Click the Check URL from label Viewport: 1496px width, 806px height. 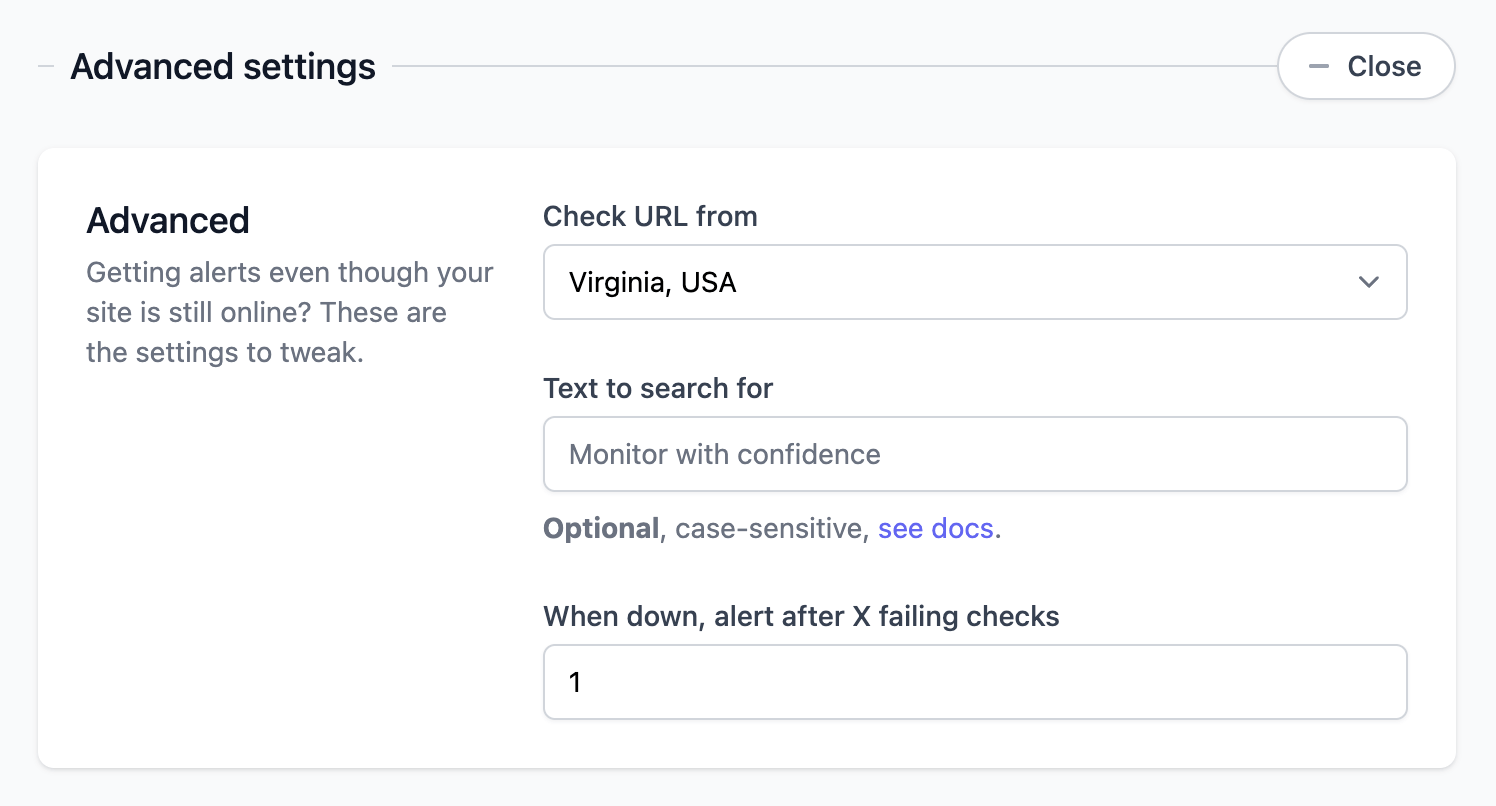pyautogui.click(x=650, y=216)
